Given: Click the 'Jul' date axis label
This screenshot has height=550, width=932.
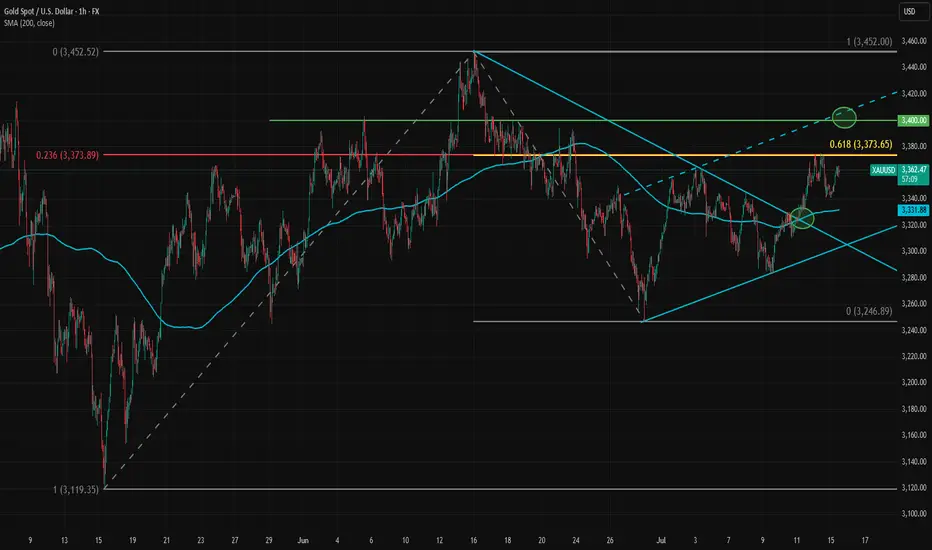Looking at the screenshot, I should pyautogui.click(x=661, y=540).
